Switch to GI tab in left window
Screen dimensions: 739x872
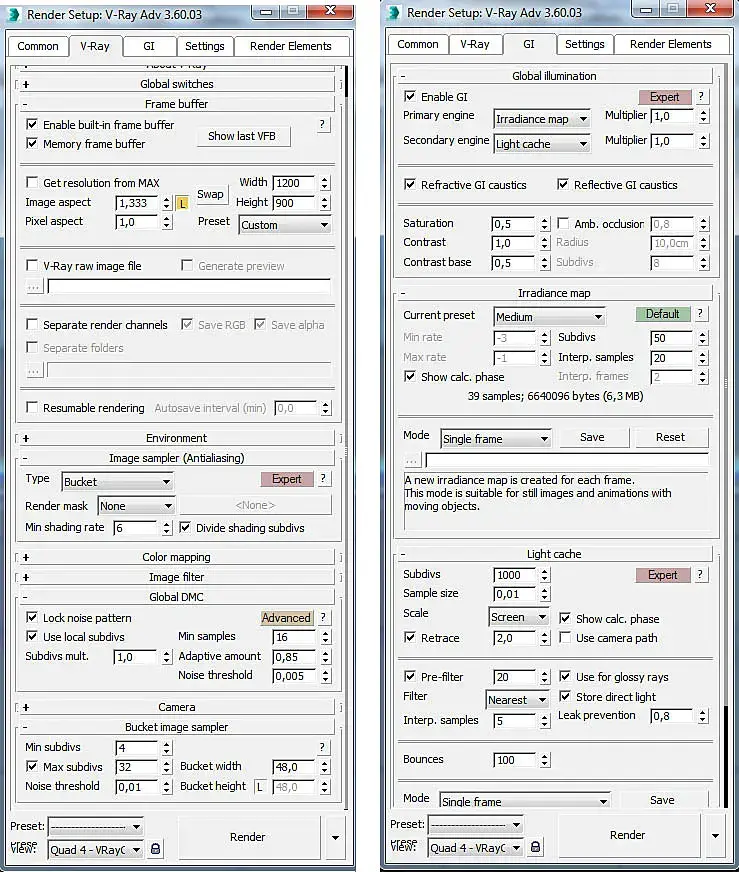(149, 46)
